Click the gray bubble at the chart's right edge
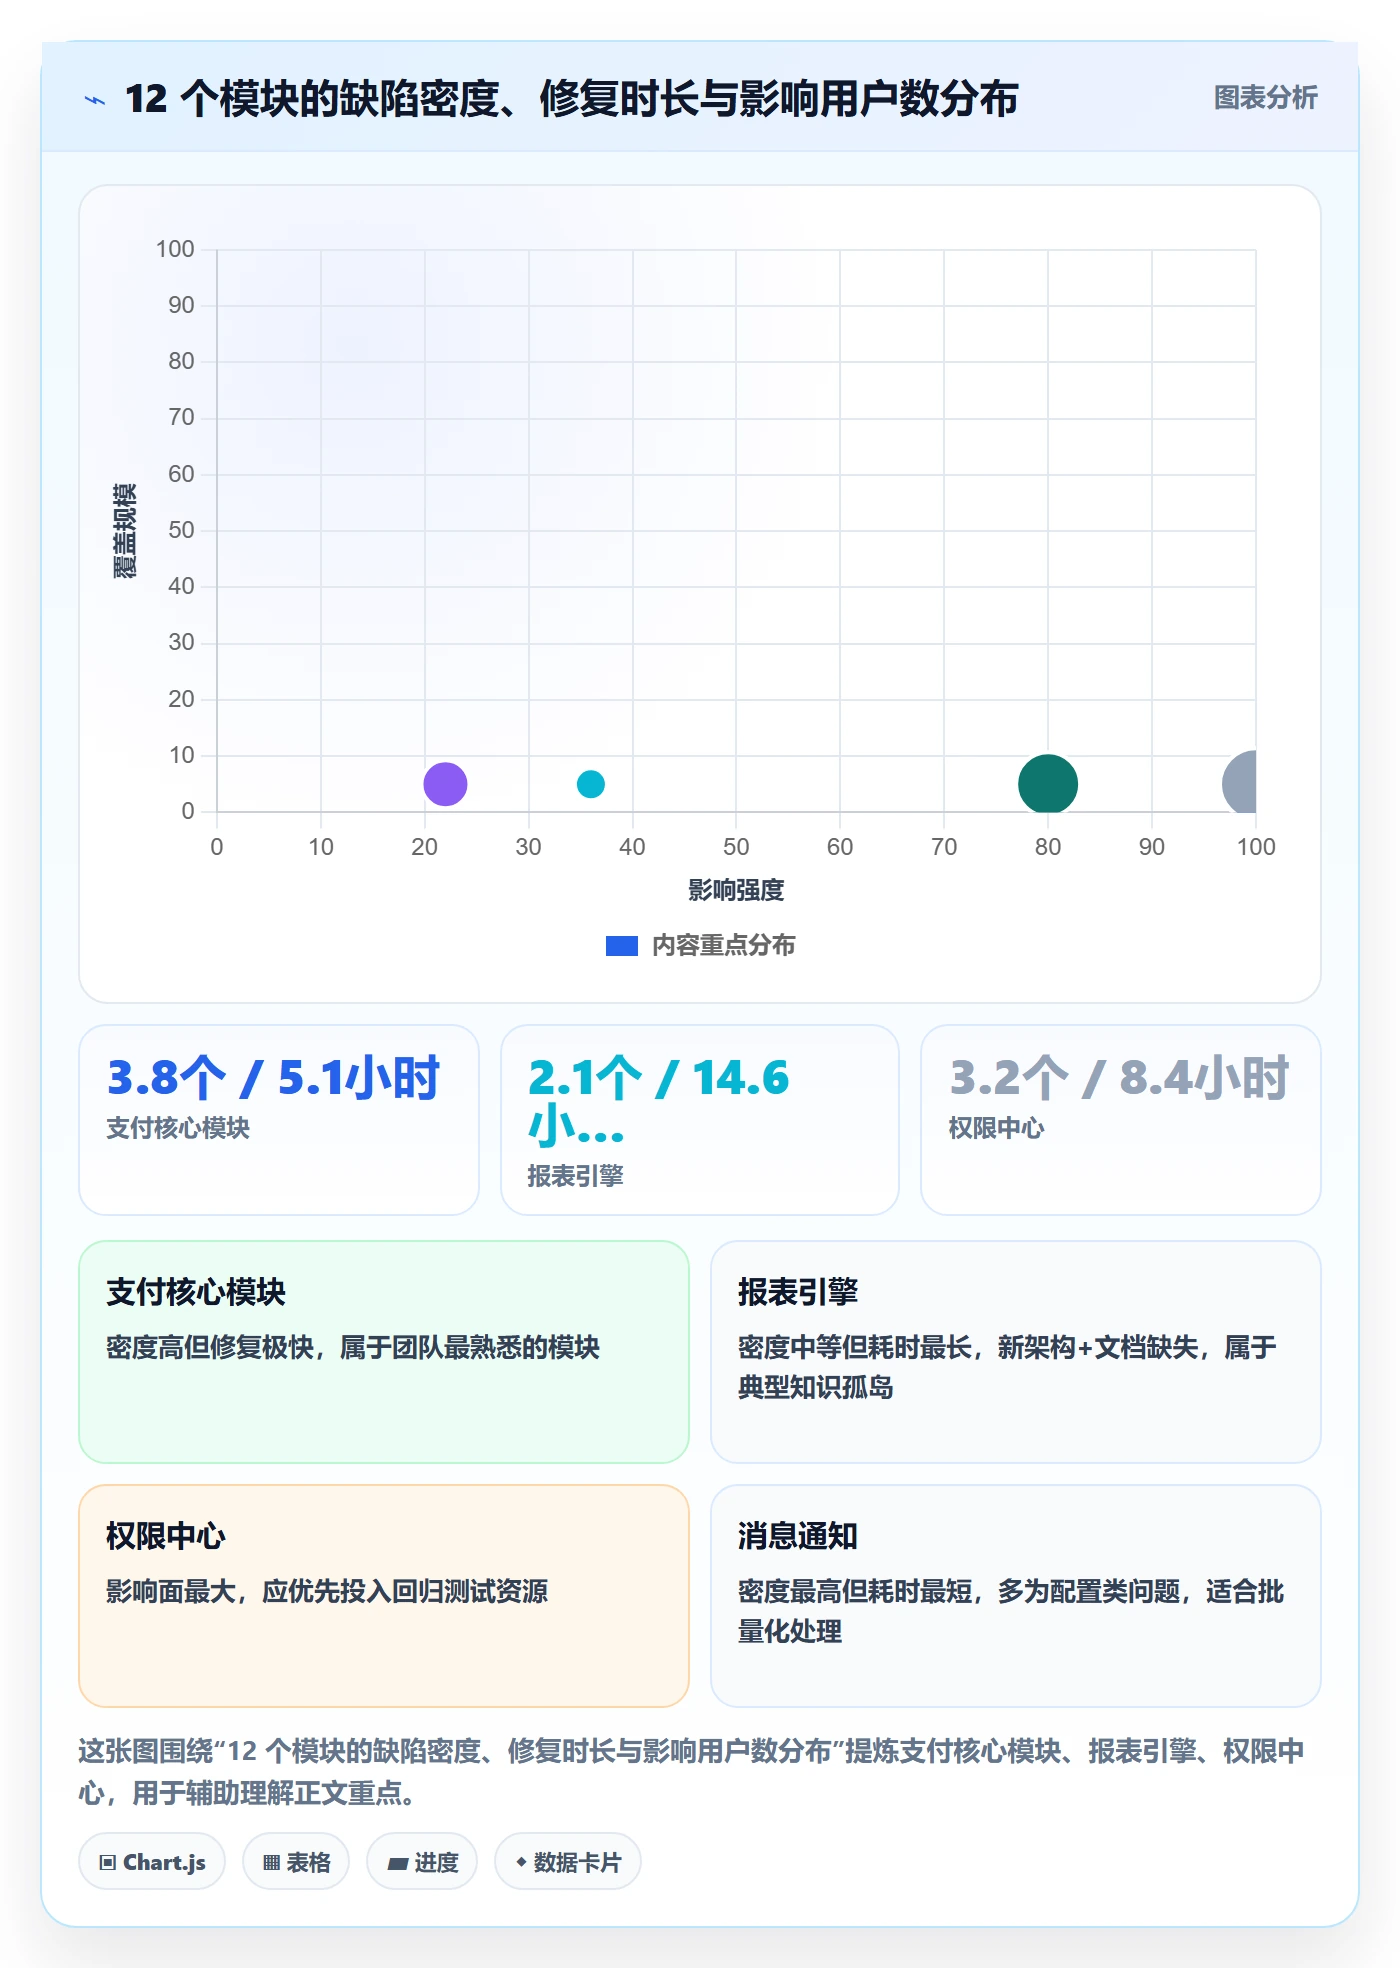This screenshot has width=1400, height=1968. point(1240,783)
